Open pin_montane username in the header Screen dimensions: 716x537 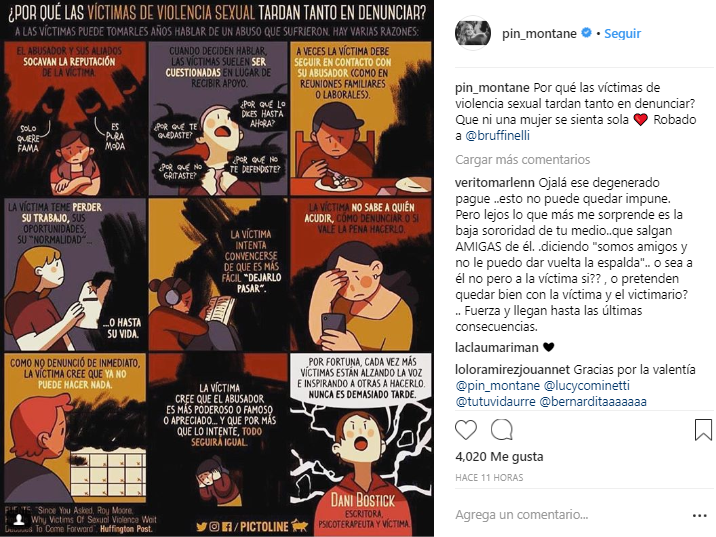click(539, 33)
